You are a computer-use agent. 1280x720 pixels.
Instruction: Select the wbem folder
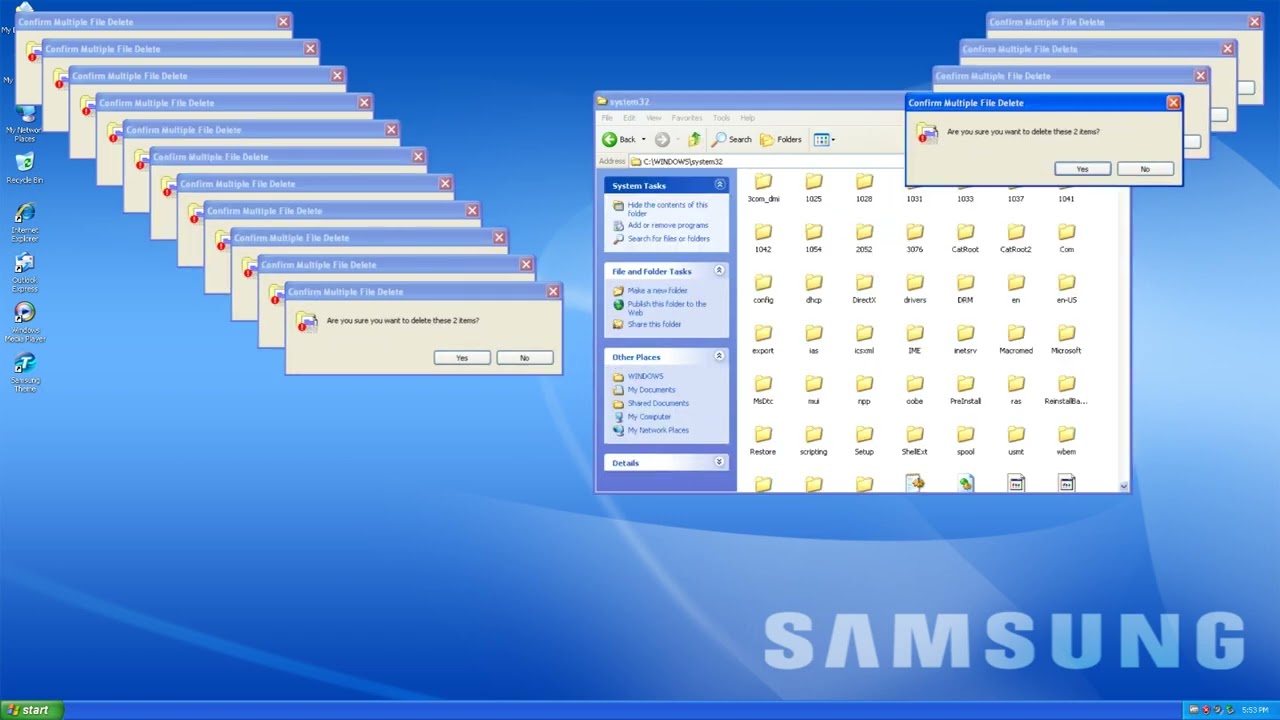point(1066,440)
